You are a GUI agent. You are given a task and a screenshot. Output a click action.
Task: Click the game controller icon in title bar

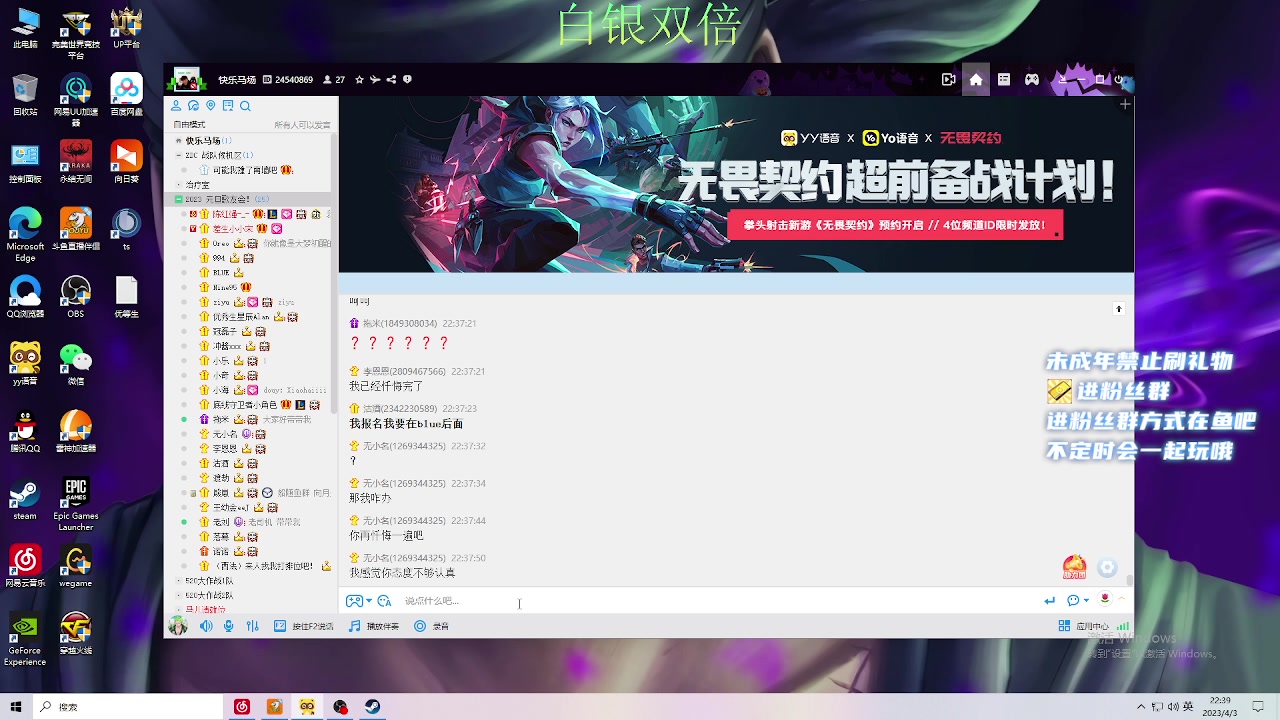pyautogui.click(x=1031, y=80)
